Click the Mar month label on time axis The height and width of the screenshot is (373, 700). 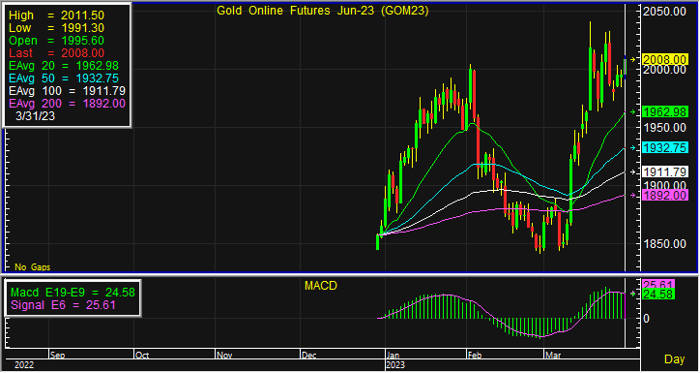553,356
